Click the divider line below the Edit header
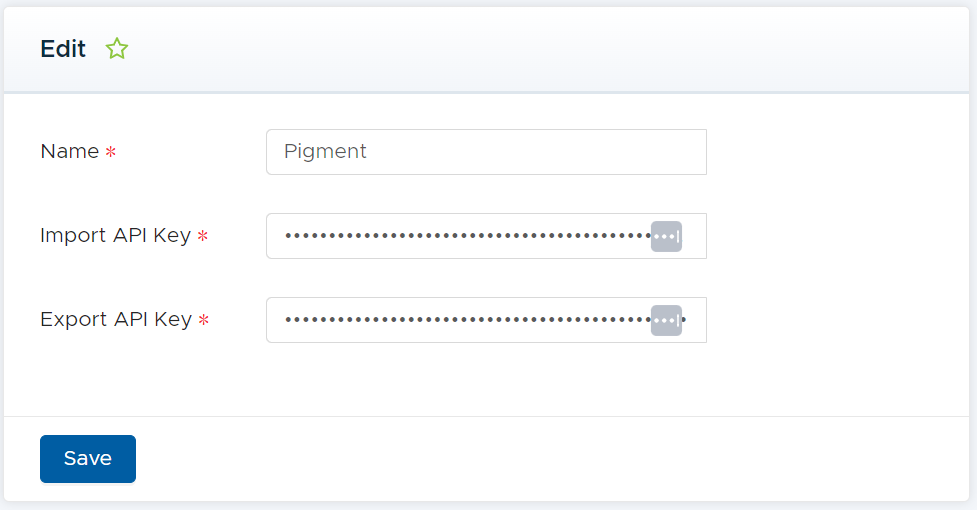This screenshot has width=977, height=510. [x=488, y=93]
